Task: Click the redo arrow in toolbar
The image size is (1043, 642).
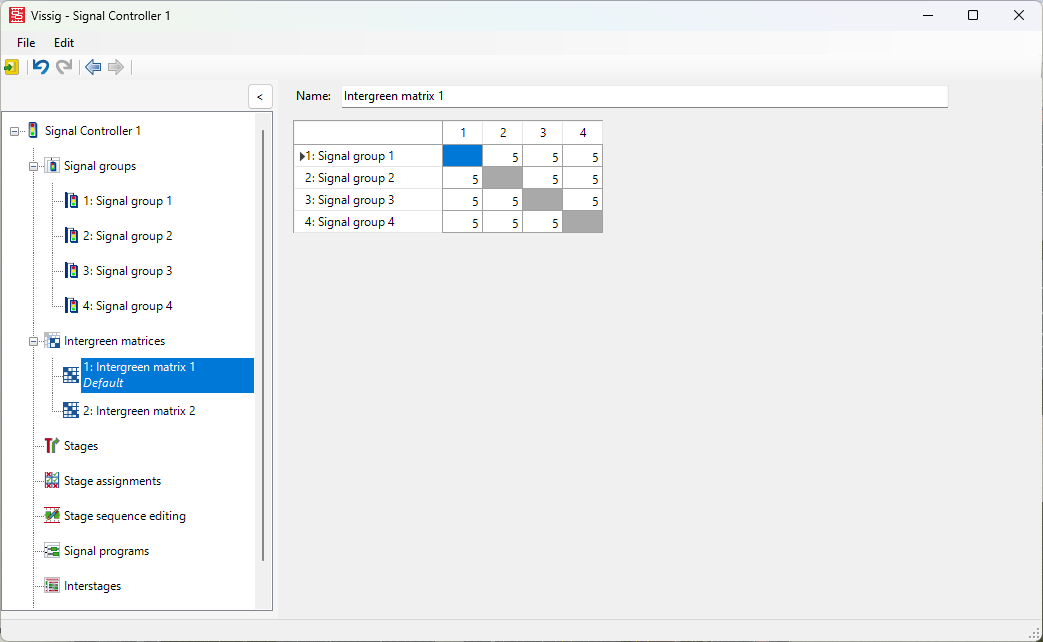Action: coord(64,67)
